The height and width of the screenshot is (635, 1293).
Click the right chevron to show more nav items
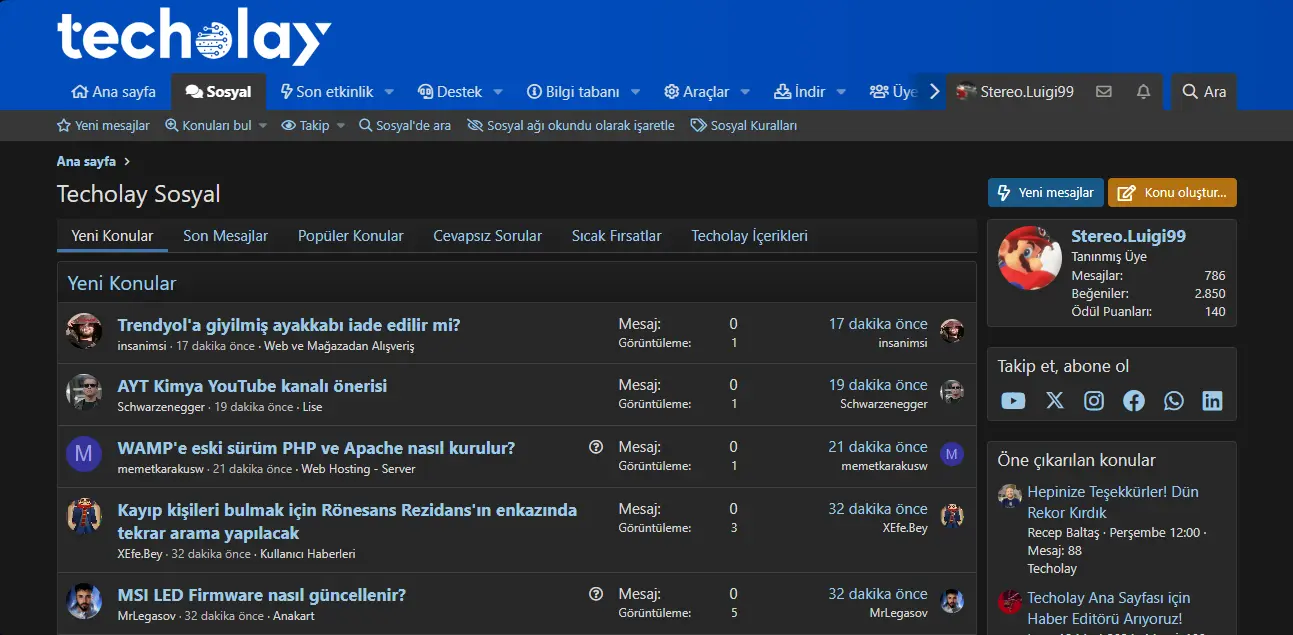[935, 91]
